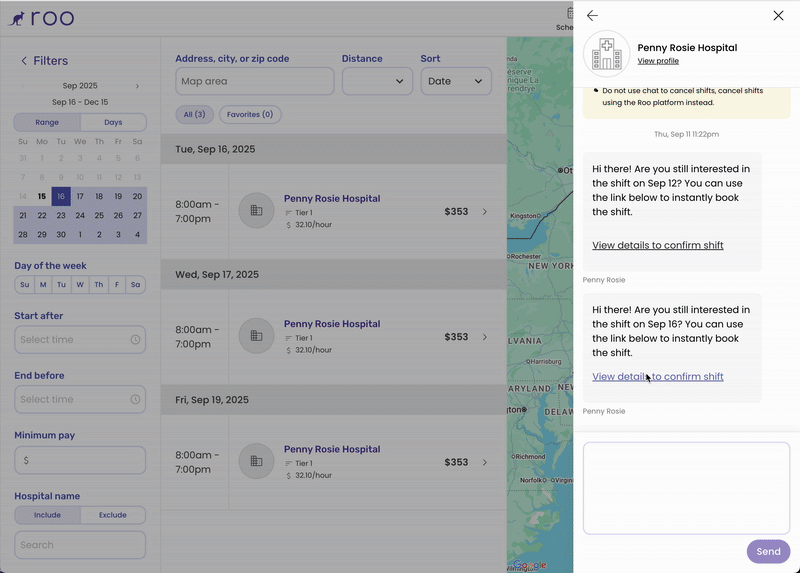Click the Map area address field

pos(255,81)
